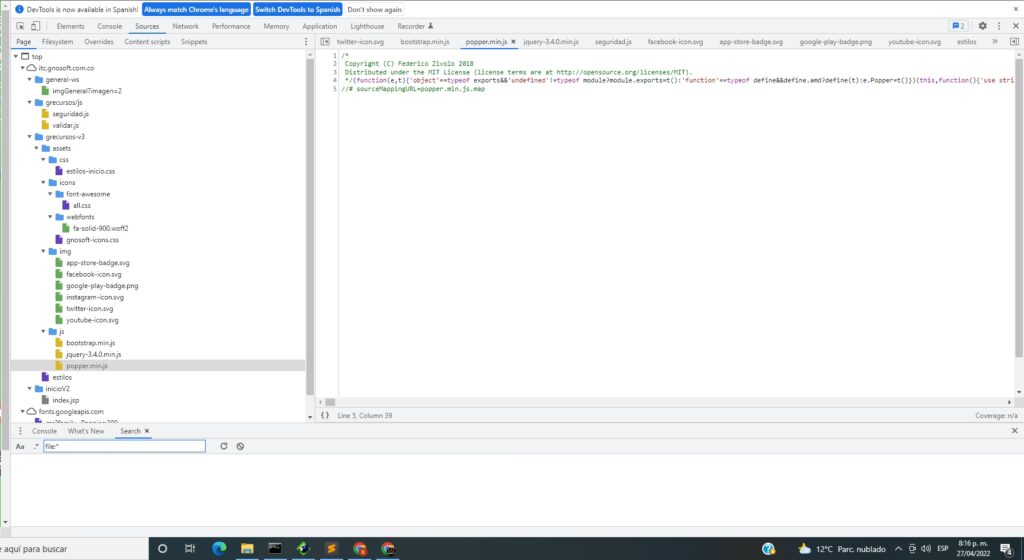Click the pretty print braces icon
This screenshot has width=1024, height=560.
pos(325,416)
